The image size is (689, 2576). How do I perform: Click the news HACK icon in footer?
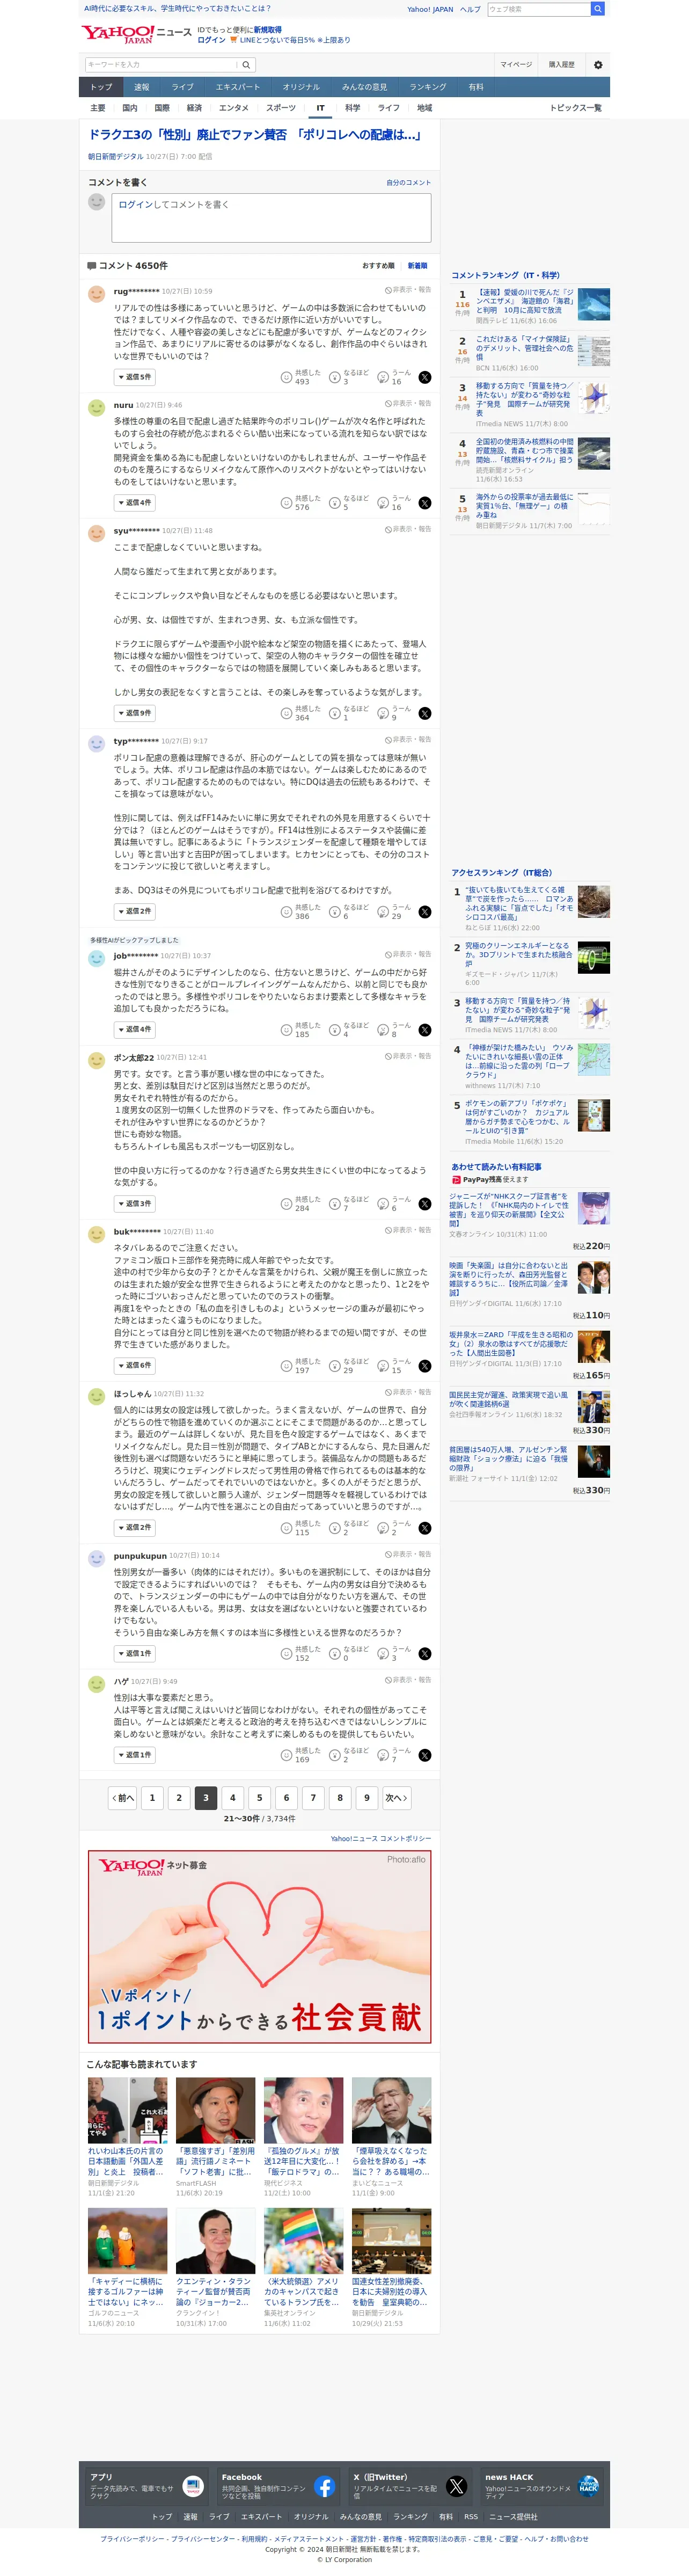pyautogui.click(x=588, y=2486)
